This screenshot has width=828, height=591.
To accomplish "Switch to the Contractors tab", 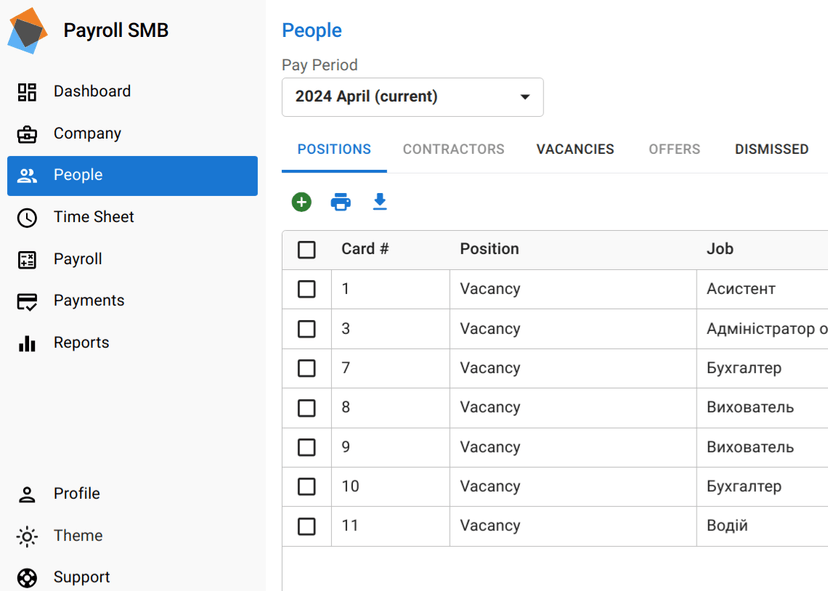I will (x=453, y=149).
